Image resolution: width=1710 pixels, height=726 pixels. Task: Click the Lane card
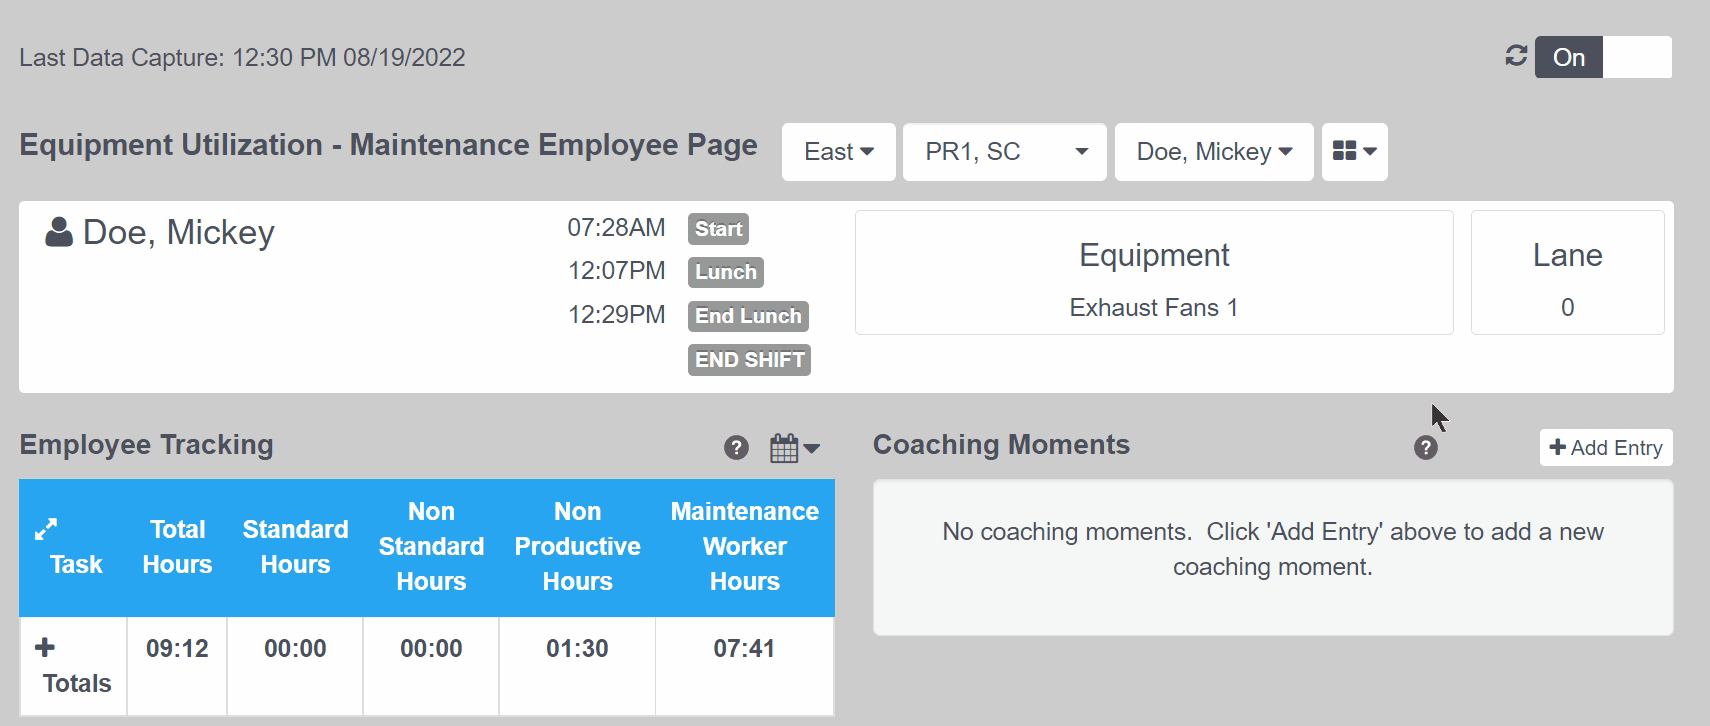[1567, 272]
